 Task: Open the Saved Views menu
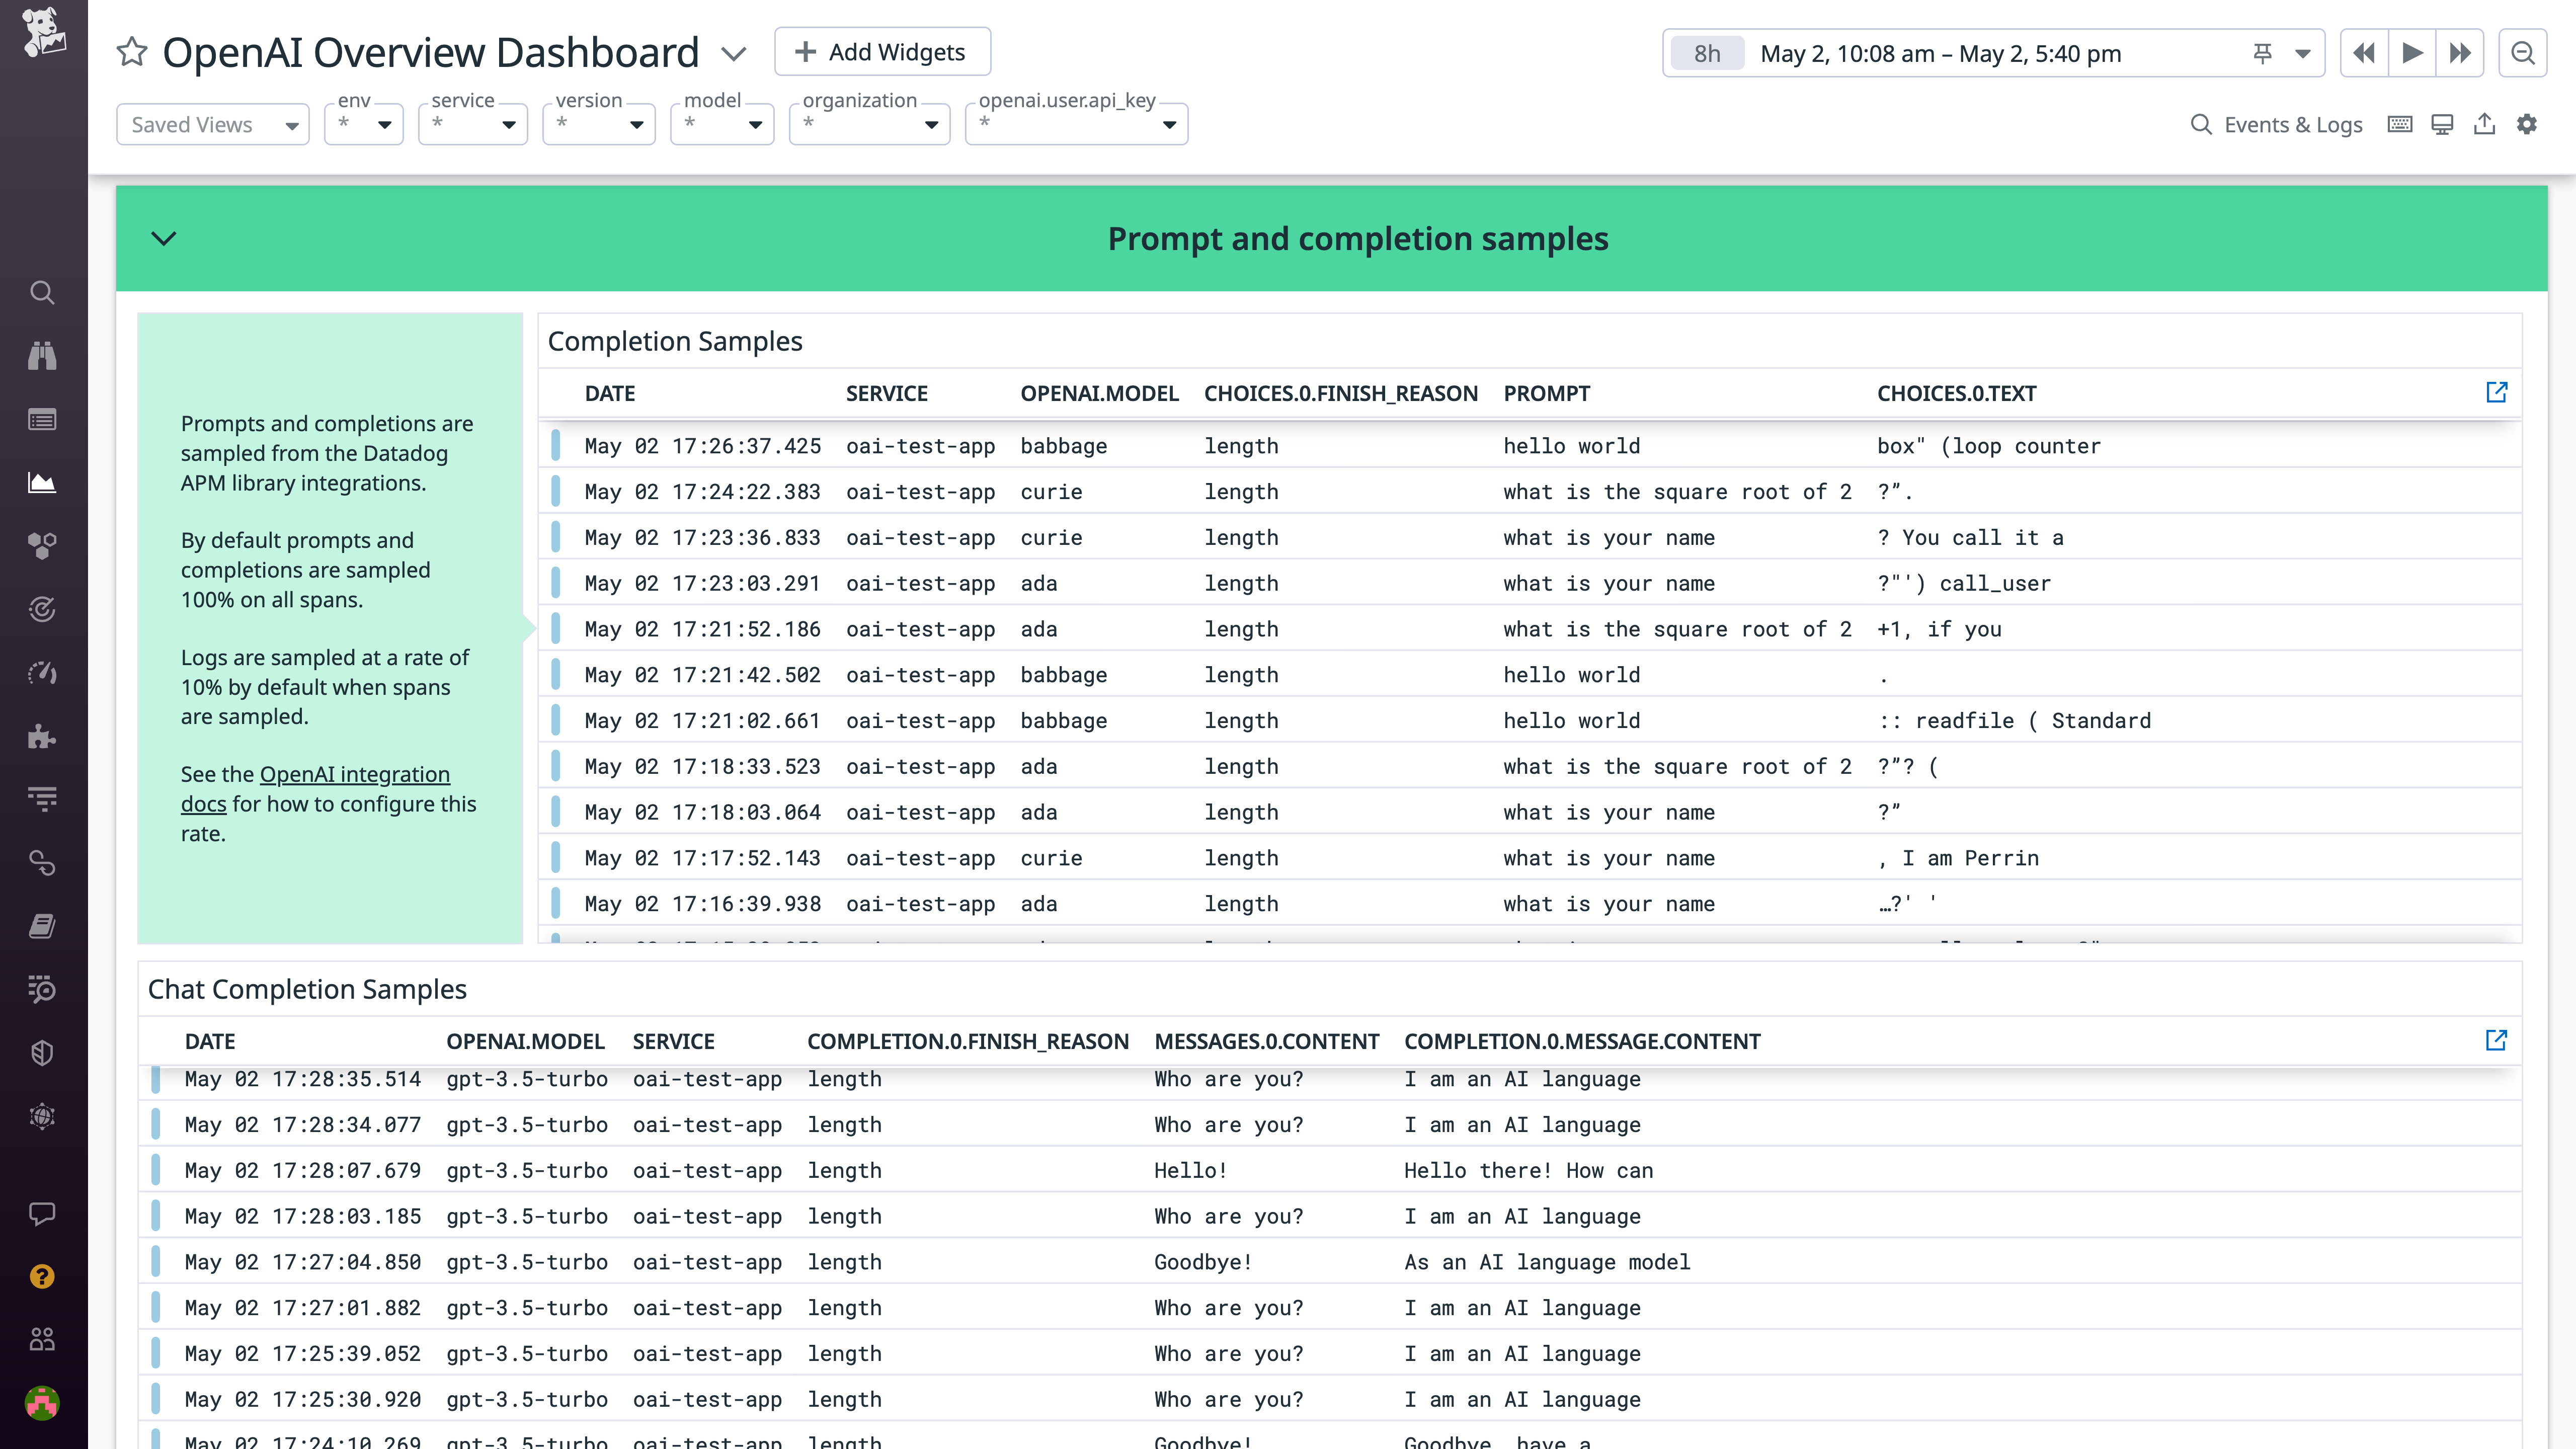[212, 124]
